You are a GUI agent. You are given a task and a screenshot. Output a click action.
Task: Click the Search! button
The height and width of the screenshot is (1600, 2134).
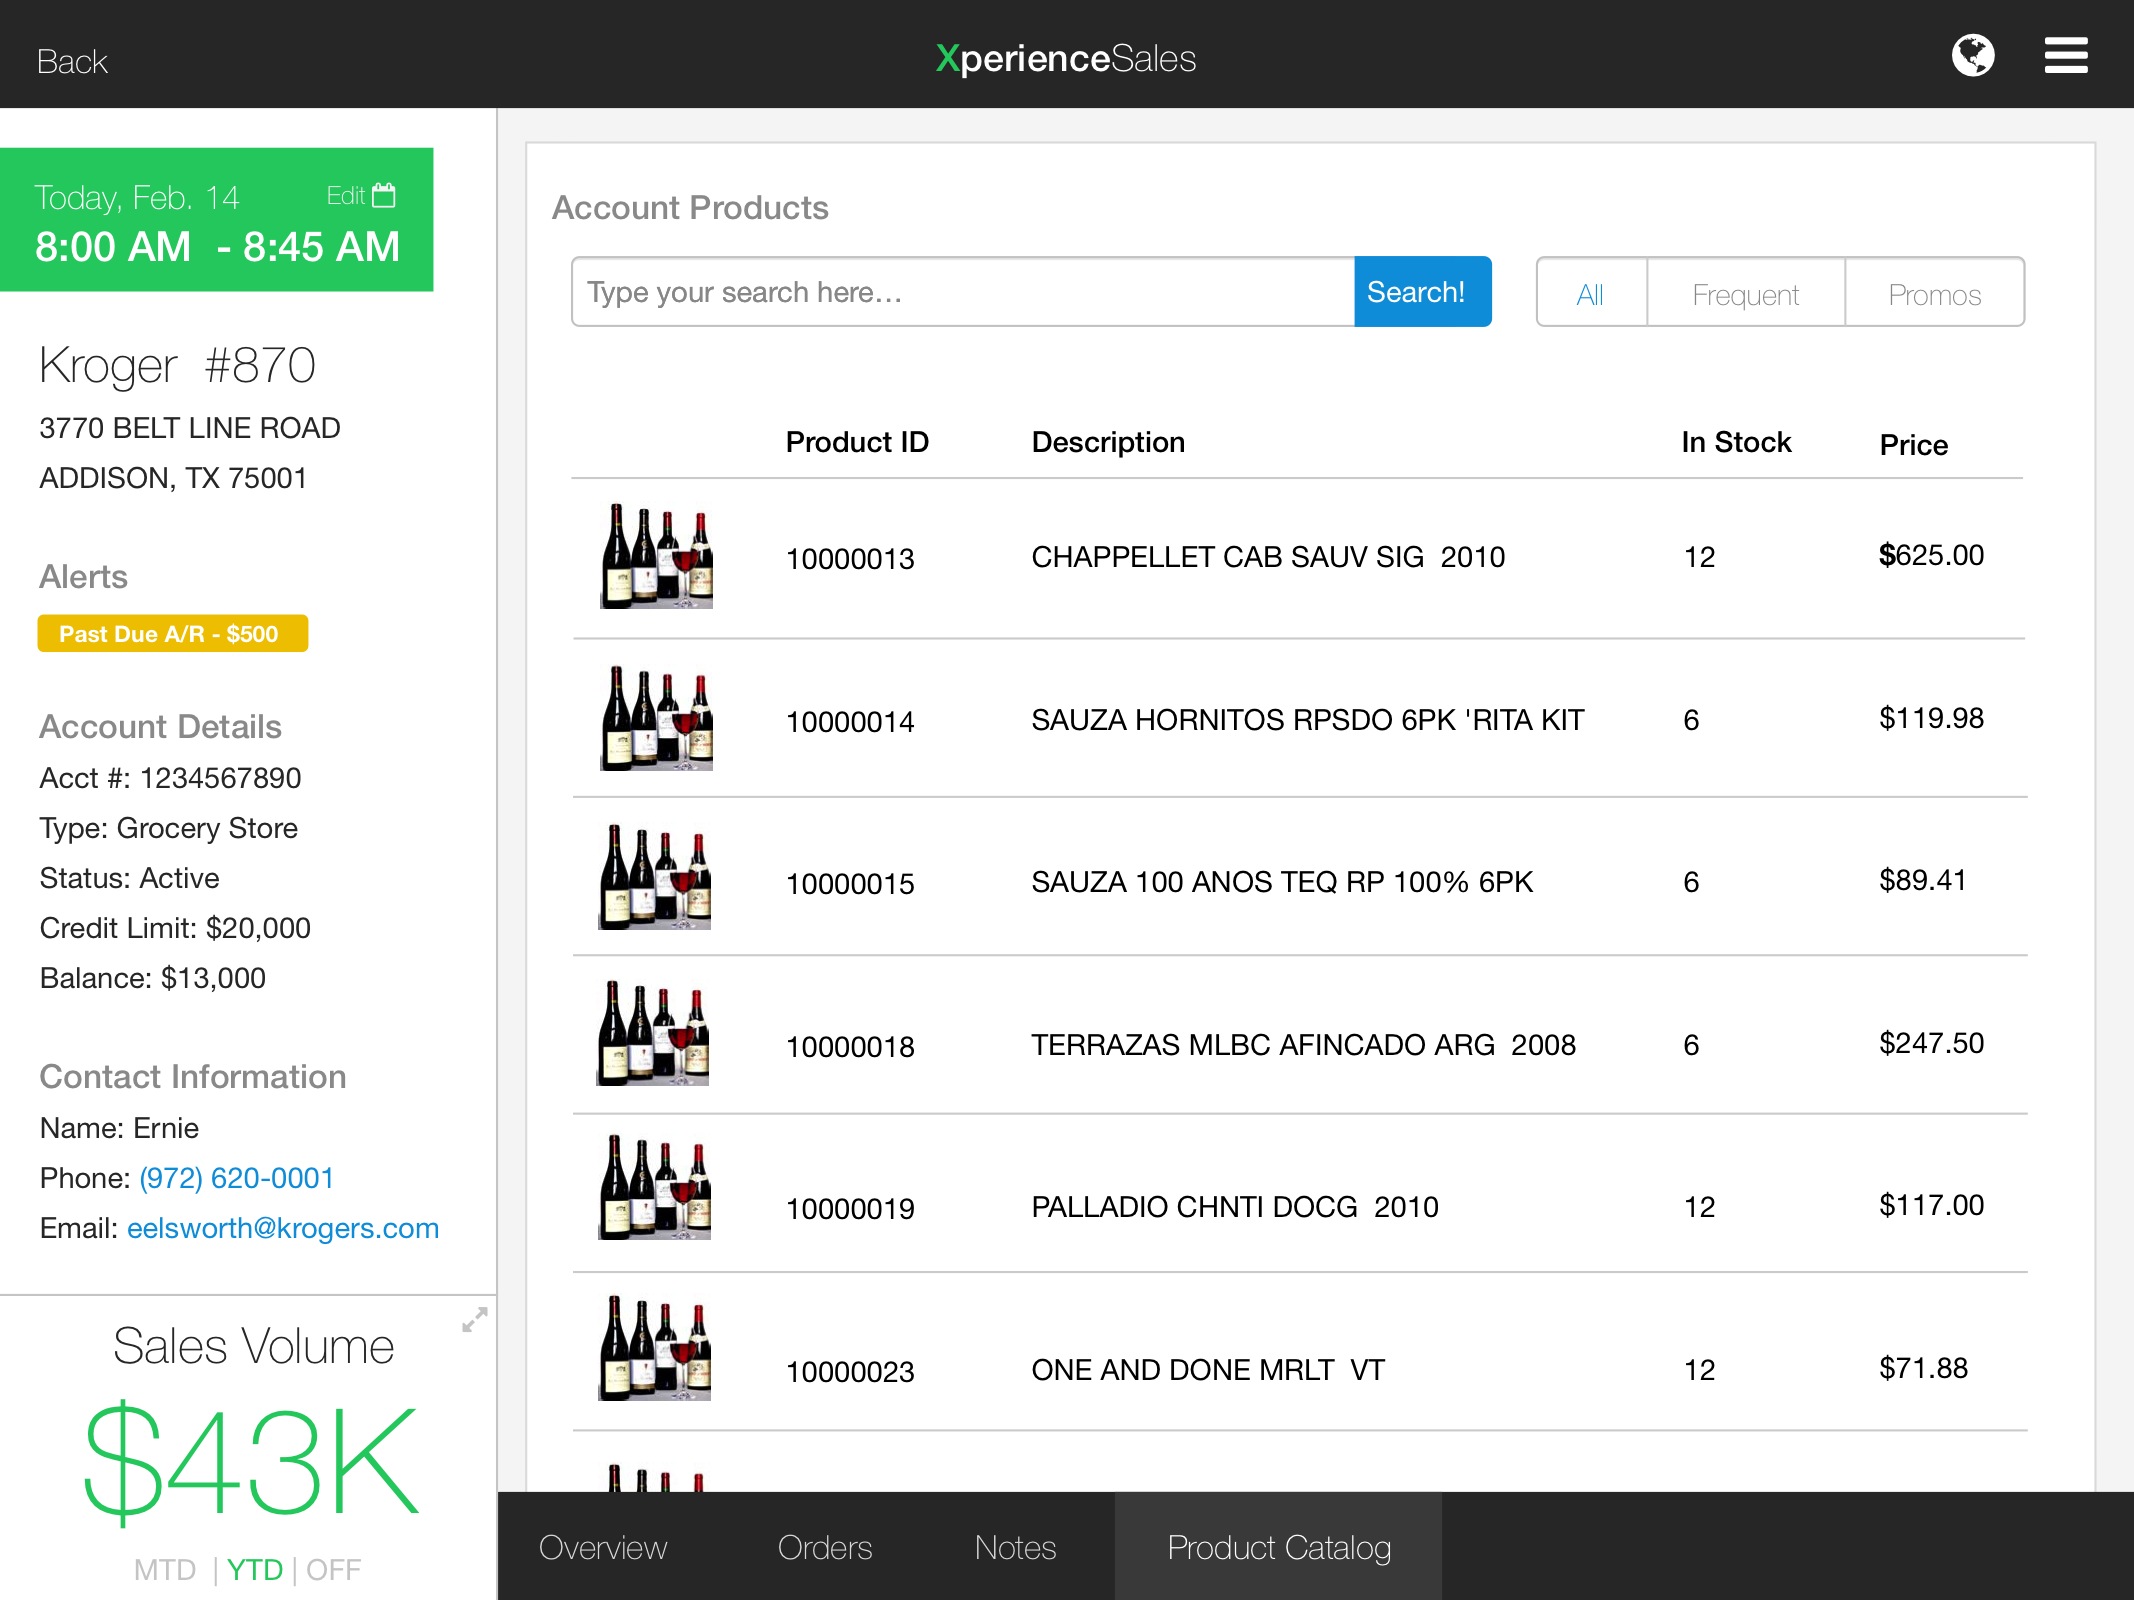click(1422, 292)
